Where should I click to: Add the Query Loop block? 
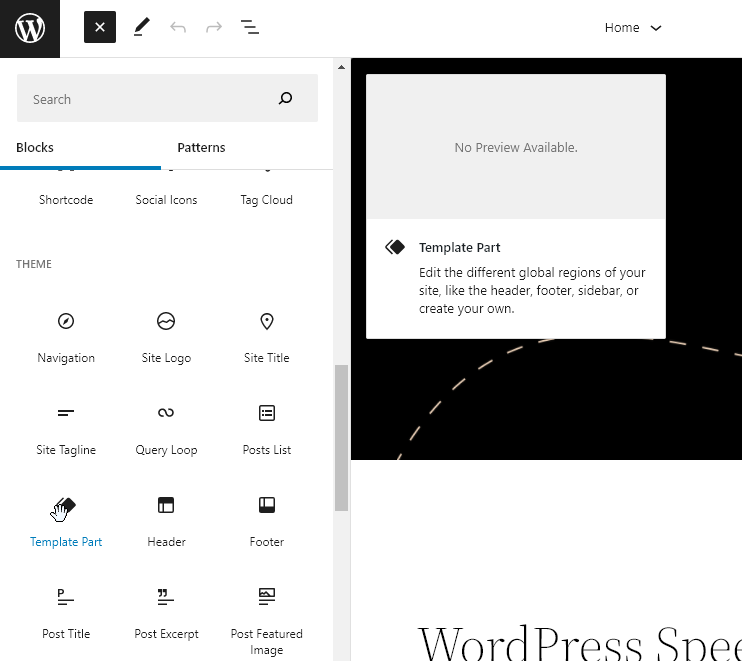166,428
